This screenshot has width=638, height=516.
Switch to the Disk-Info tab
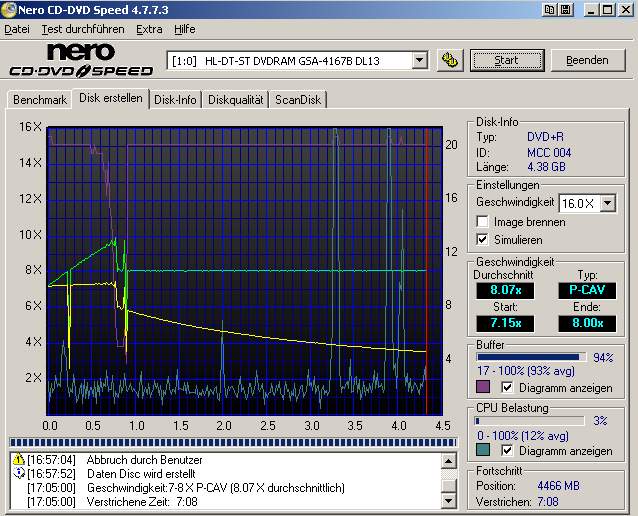click(175, 100)
